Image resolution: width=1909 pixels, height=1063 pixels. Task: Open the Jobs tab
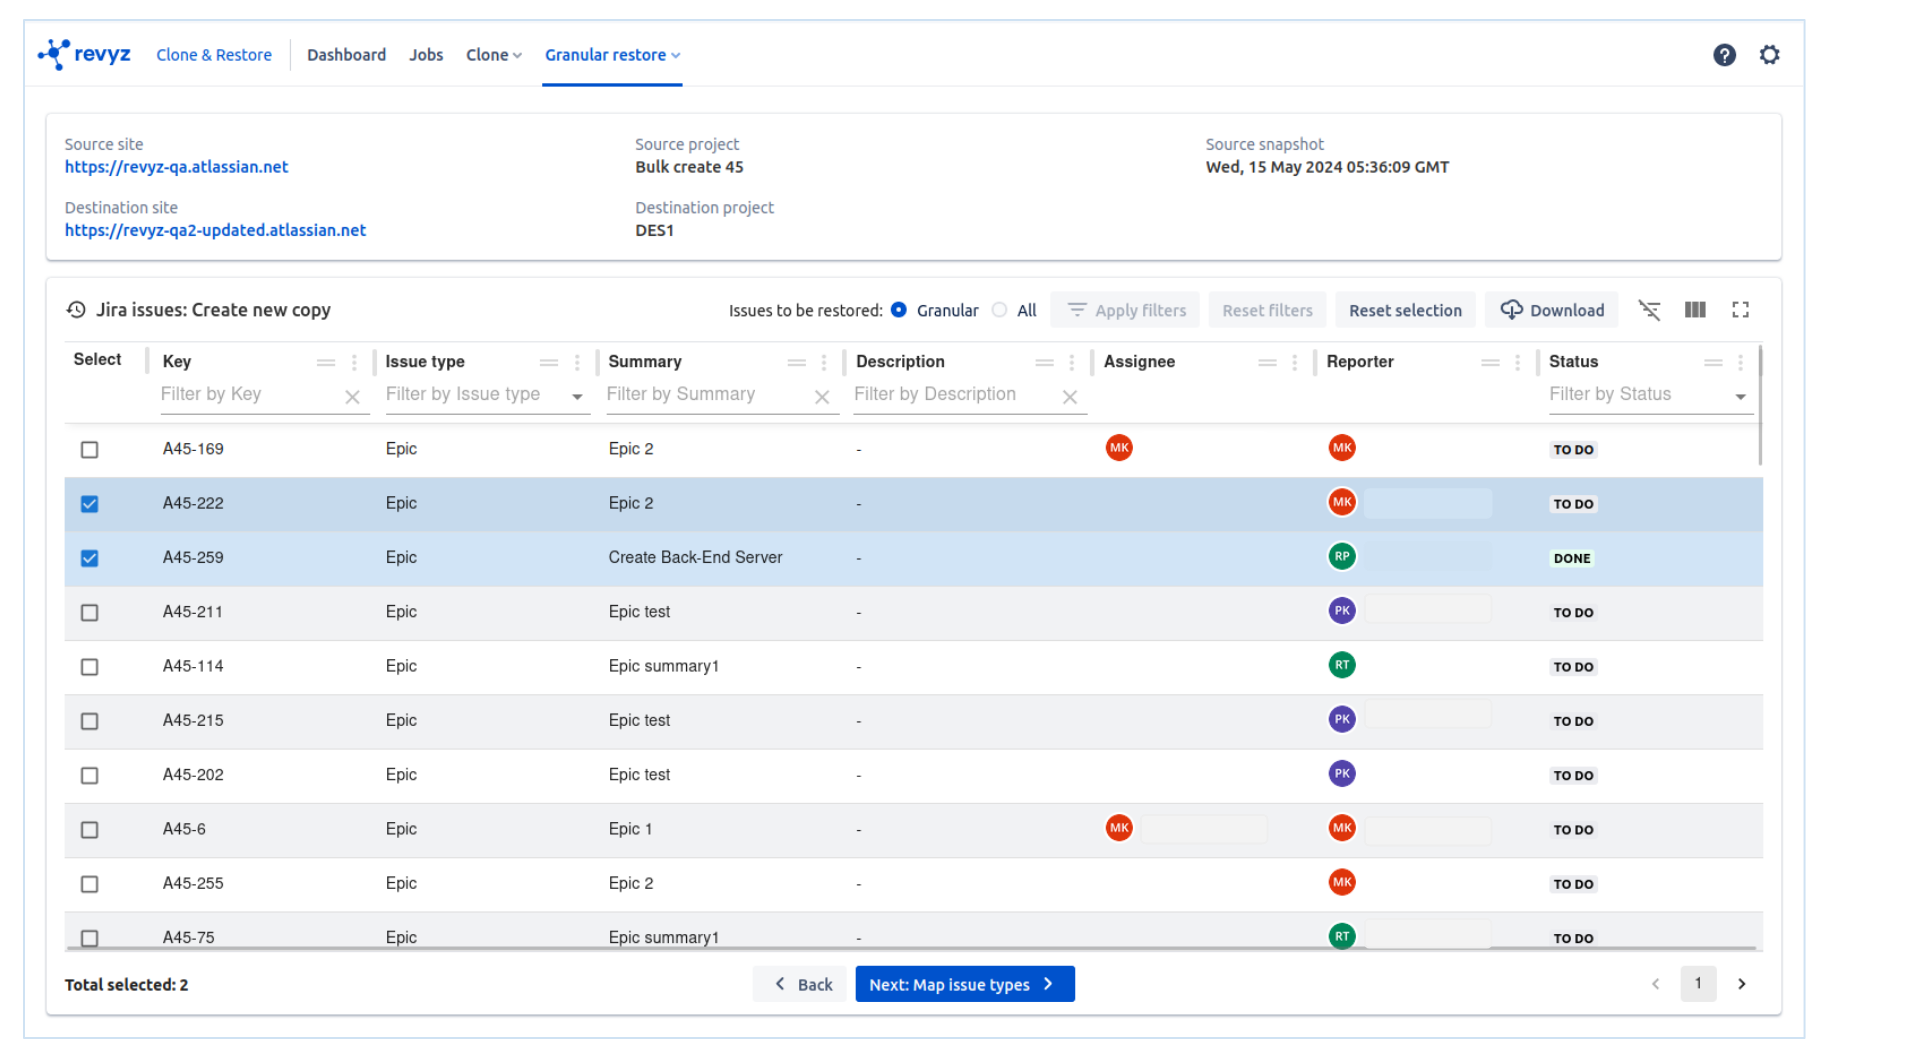click(x=426, y=55)
